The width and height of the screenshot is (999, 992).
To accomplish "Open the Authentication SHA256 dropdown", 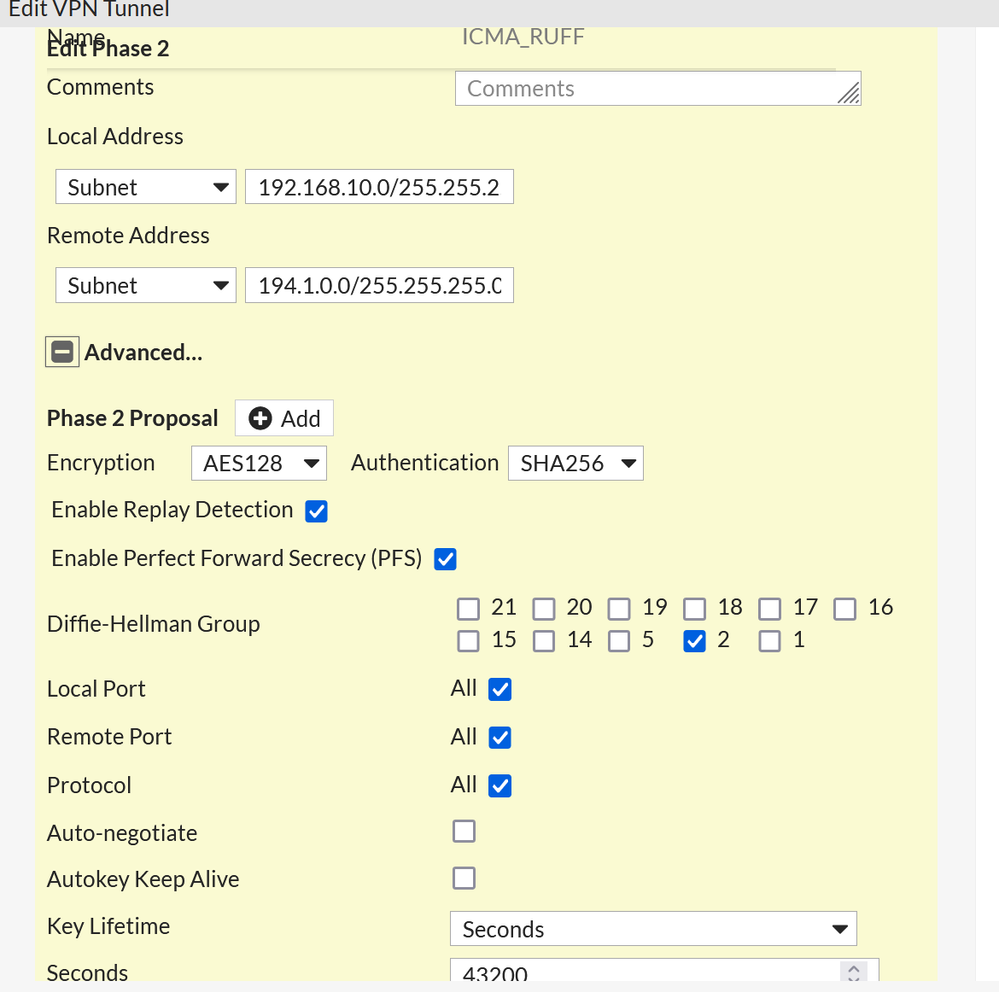I will pos(575,463).
